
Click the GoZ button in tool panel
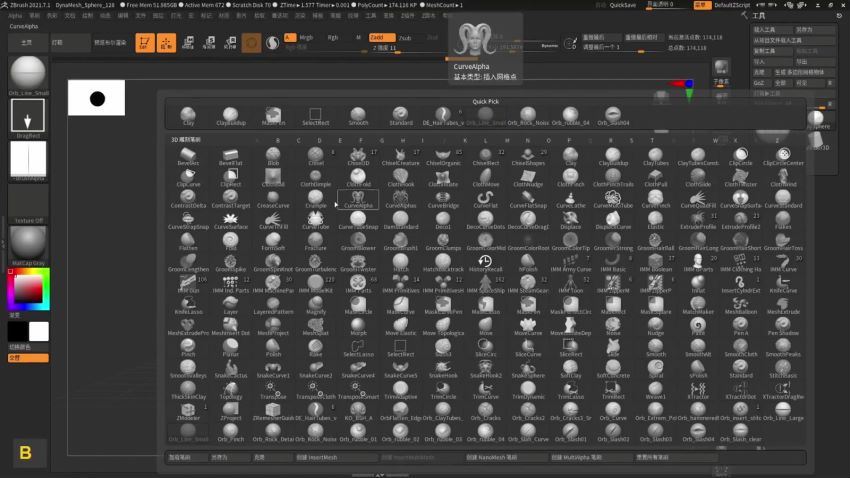coord(759,83)
